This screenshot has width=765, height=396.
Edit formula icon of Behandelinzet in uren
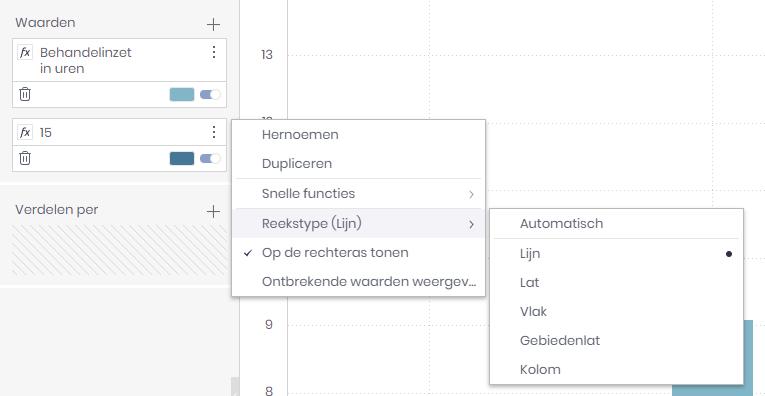(25, 52)
